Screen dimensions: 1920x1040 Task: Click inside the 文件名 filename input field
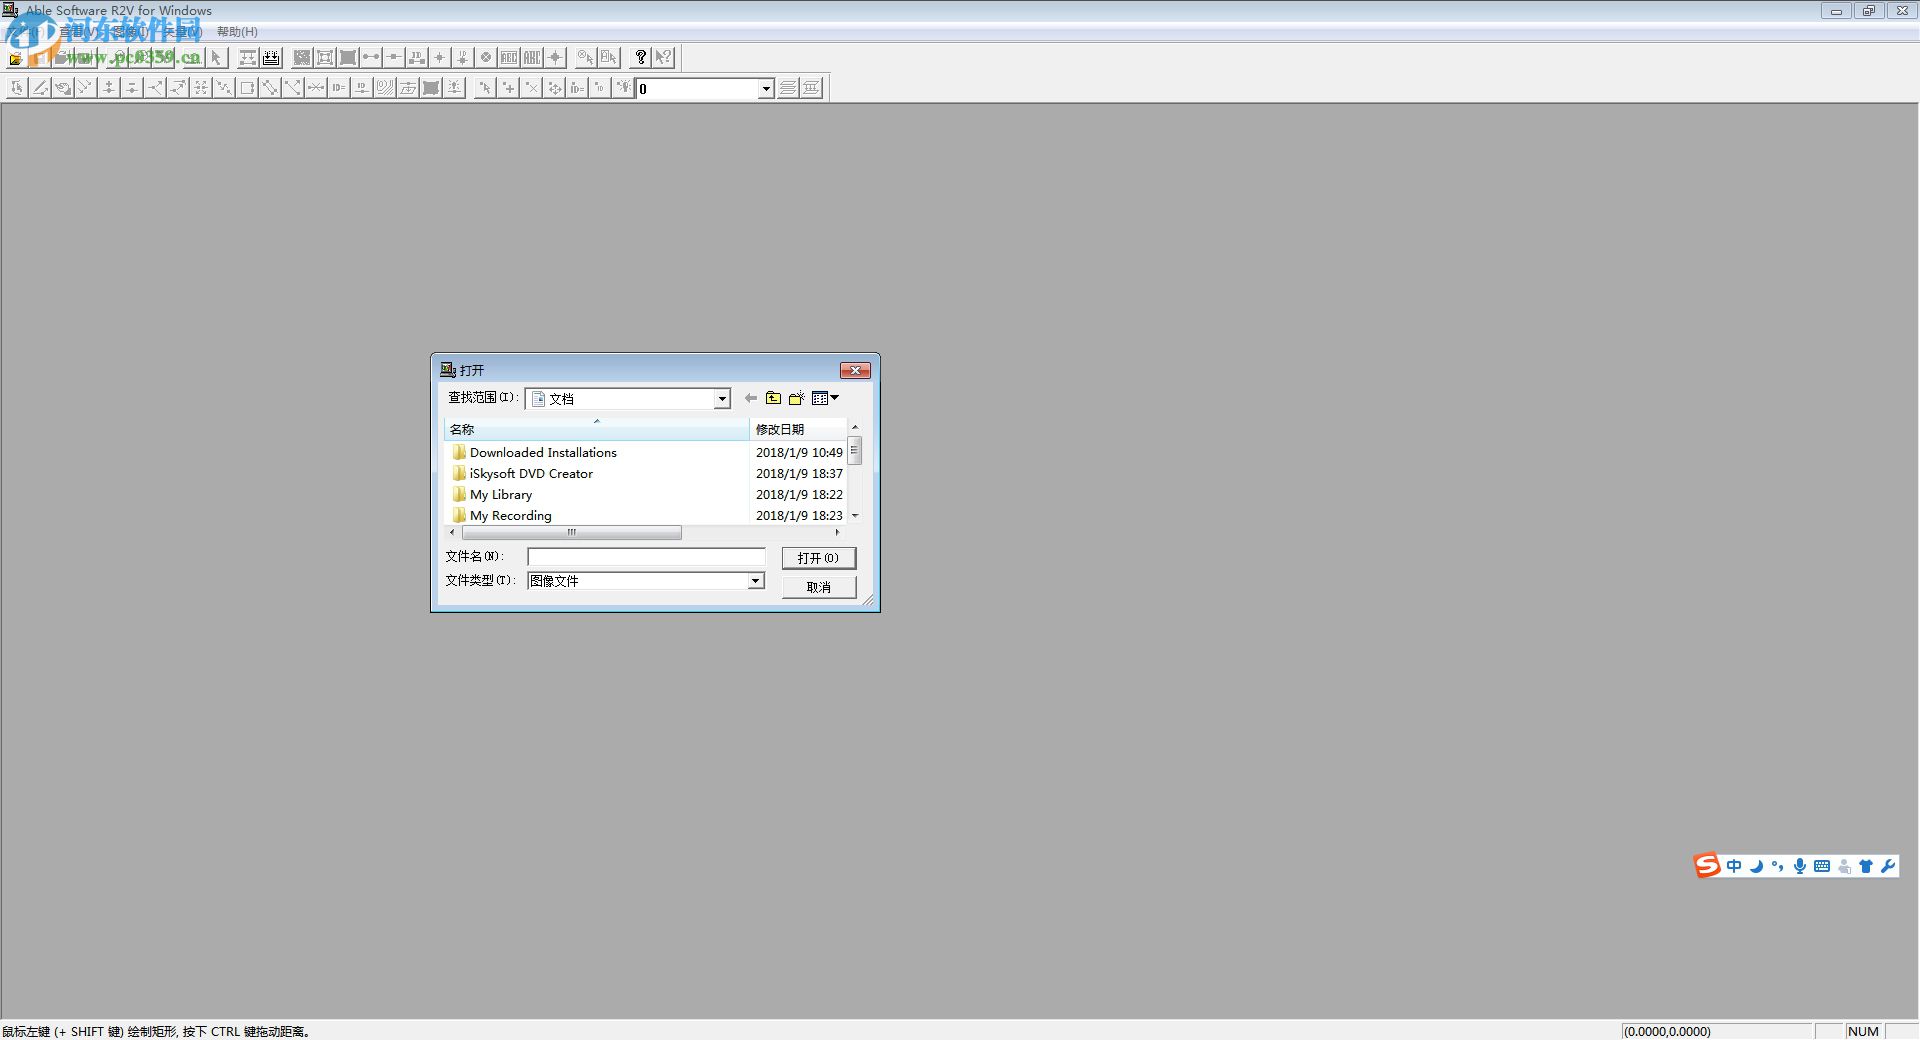(645, 557)
